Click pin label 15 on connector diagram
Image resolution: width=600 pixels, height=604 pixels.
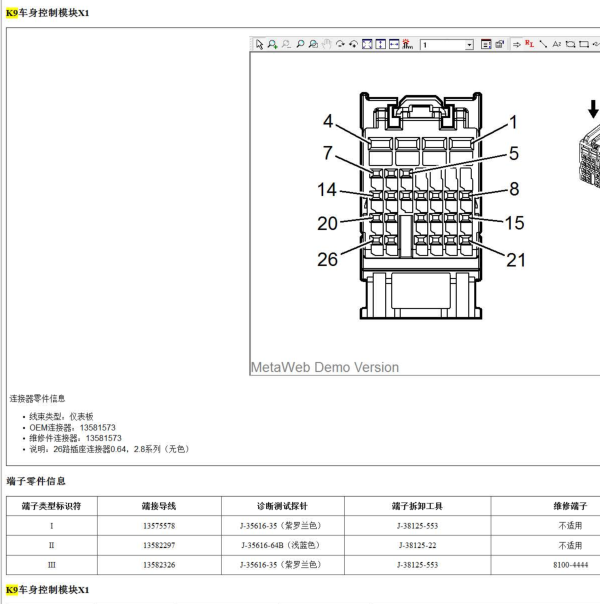coord(515,223)
